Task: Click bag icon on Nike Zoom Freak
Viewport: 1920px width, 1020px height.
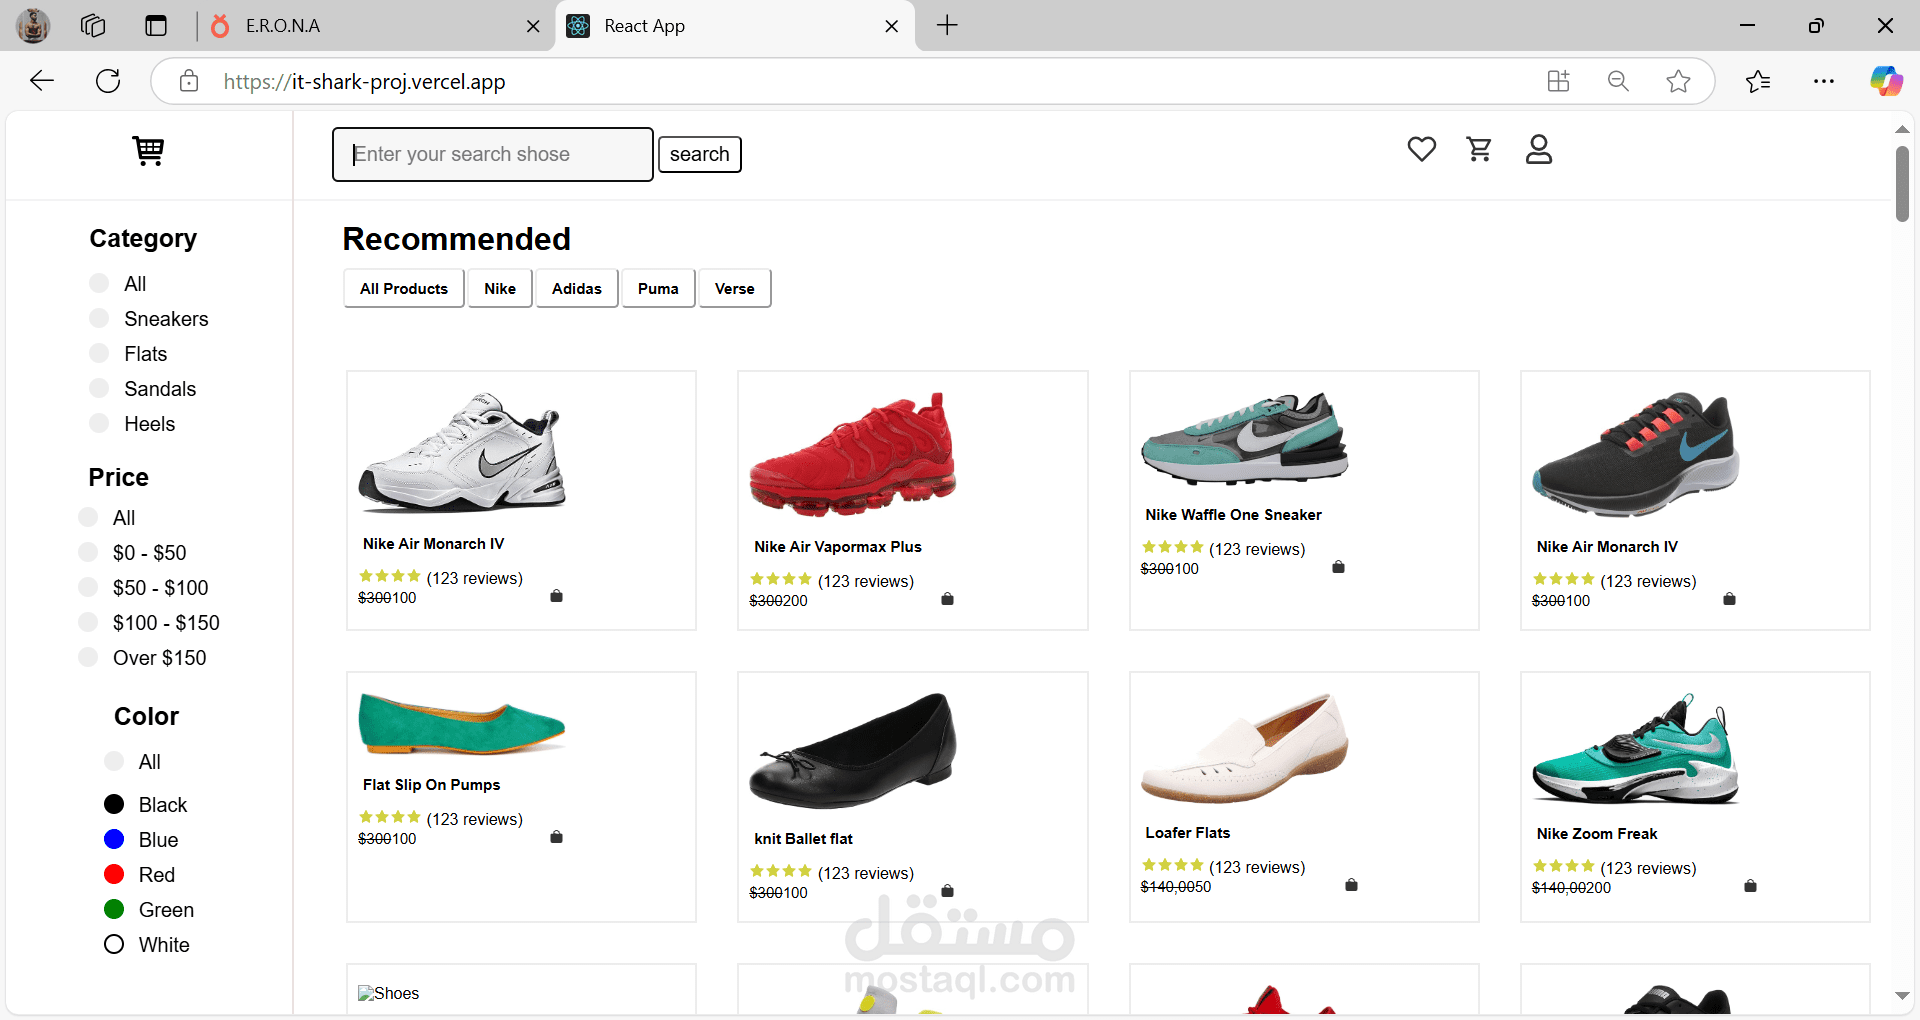Action: (x=1751, y=886)
